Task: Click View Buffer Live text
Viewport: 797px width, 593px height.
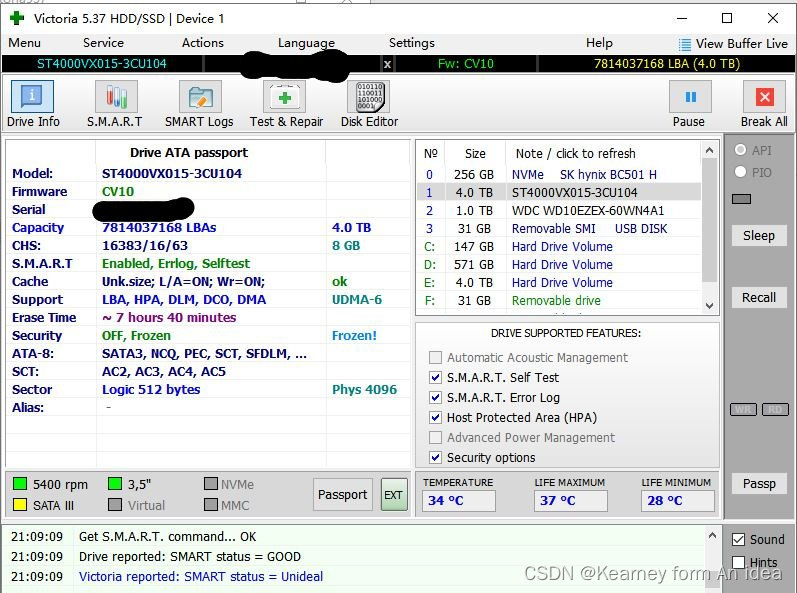Action: 741,44
